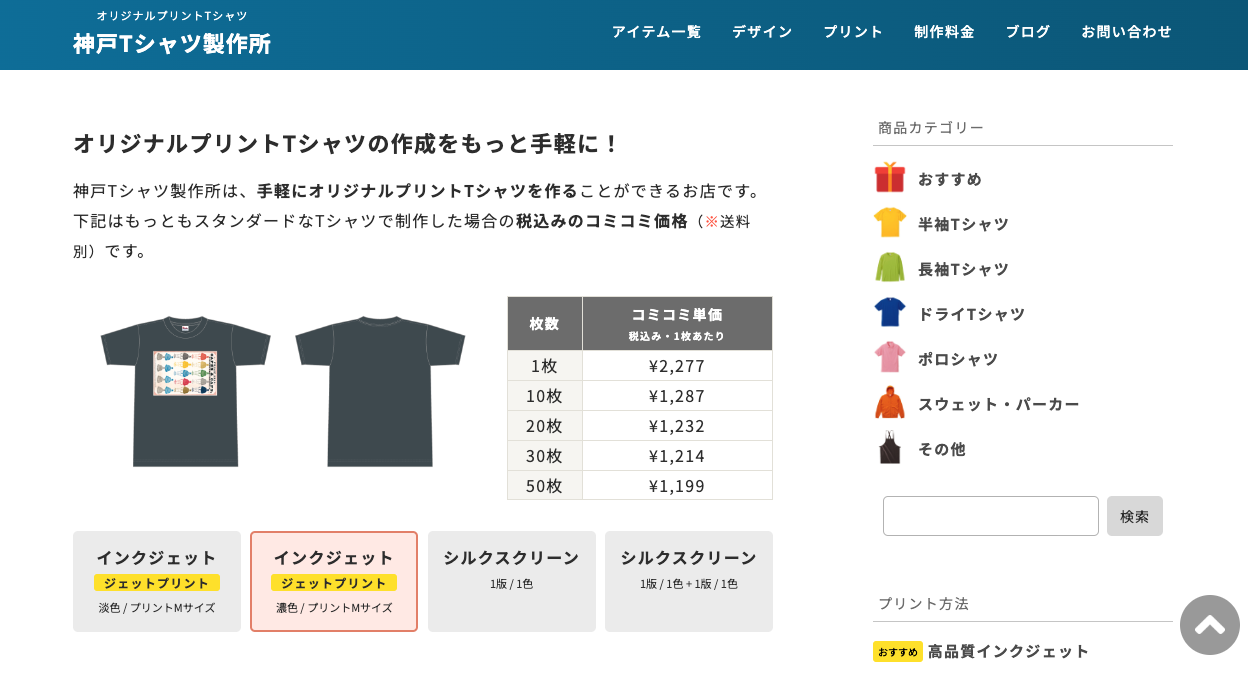Open the 制作料金 menu item

(944, 32)
